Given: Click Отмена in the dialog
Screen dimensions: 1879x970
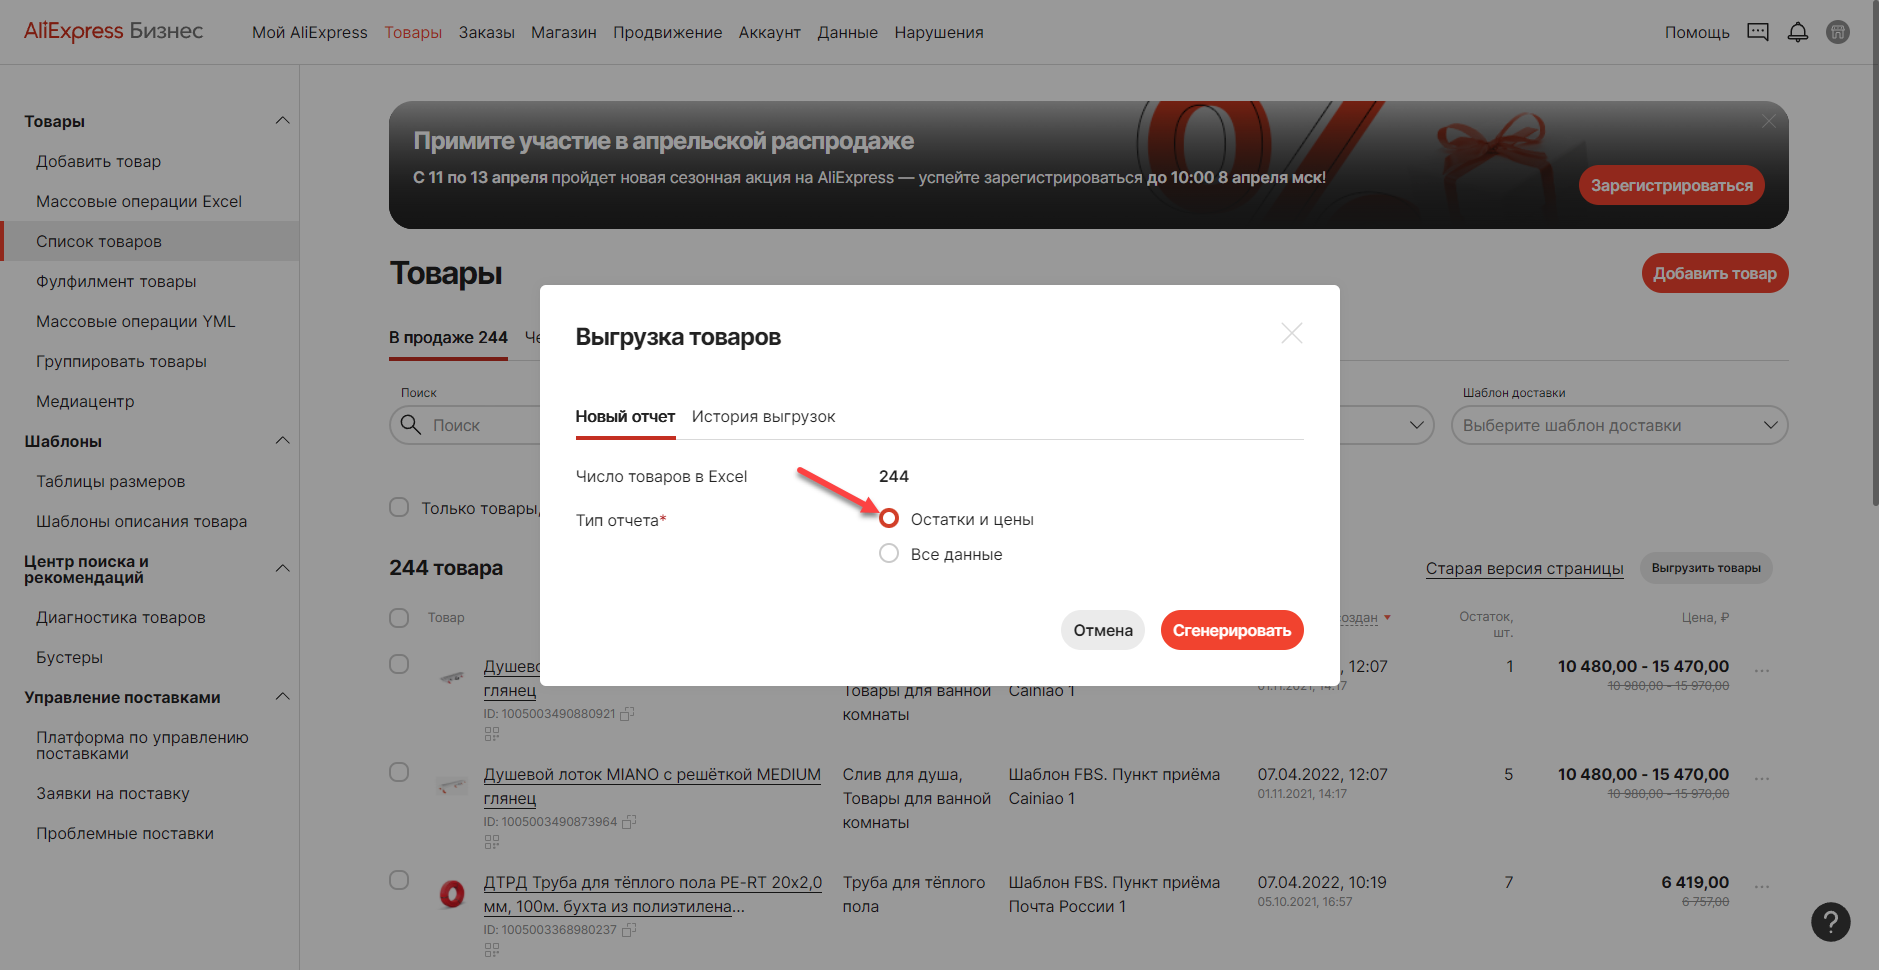Looking at the screenshot, I should click(x=1103, y=630).
